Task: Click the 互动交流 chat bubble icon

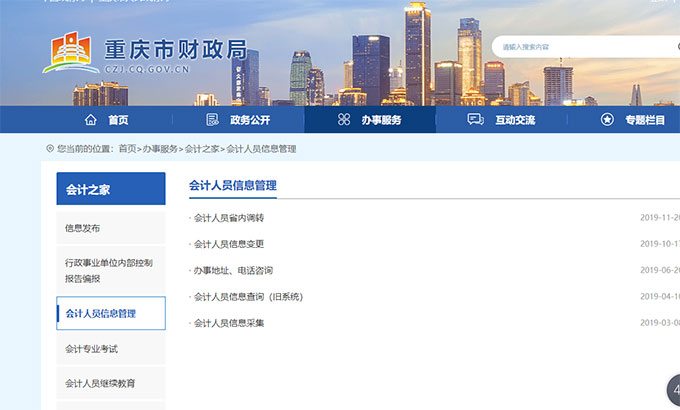Action: [475, 120]
